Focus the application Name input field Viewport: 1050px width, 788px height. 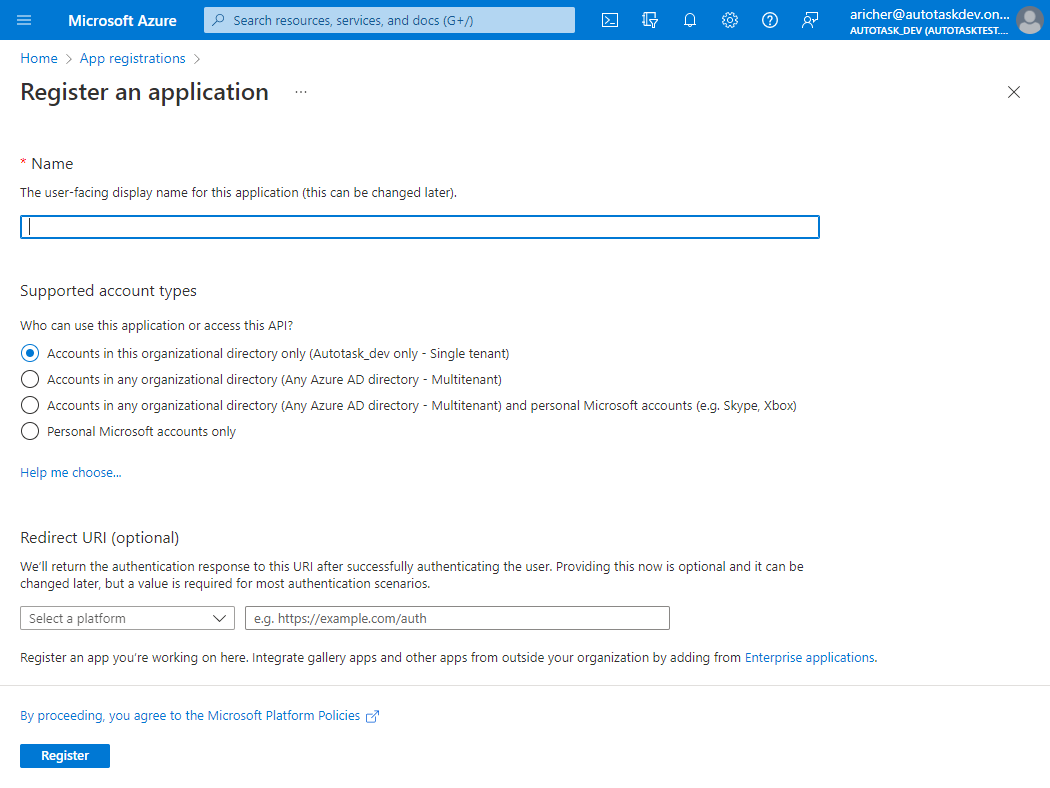(x=420, y=227)
